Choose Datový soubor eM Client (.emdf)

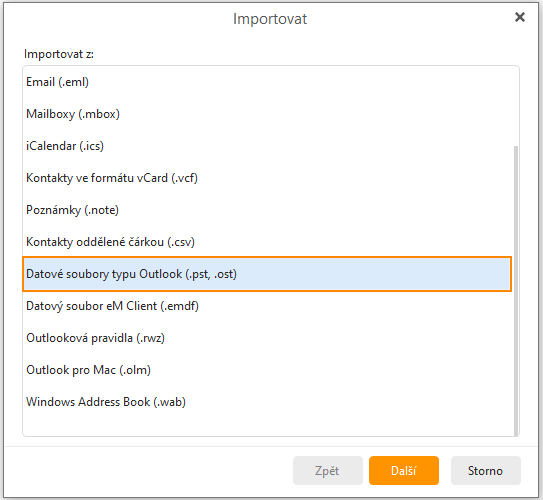click(x=267, y=306)
